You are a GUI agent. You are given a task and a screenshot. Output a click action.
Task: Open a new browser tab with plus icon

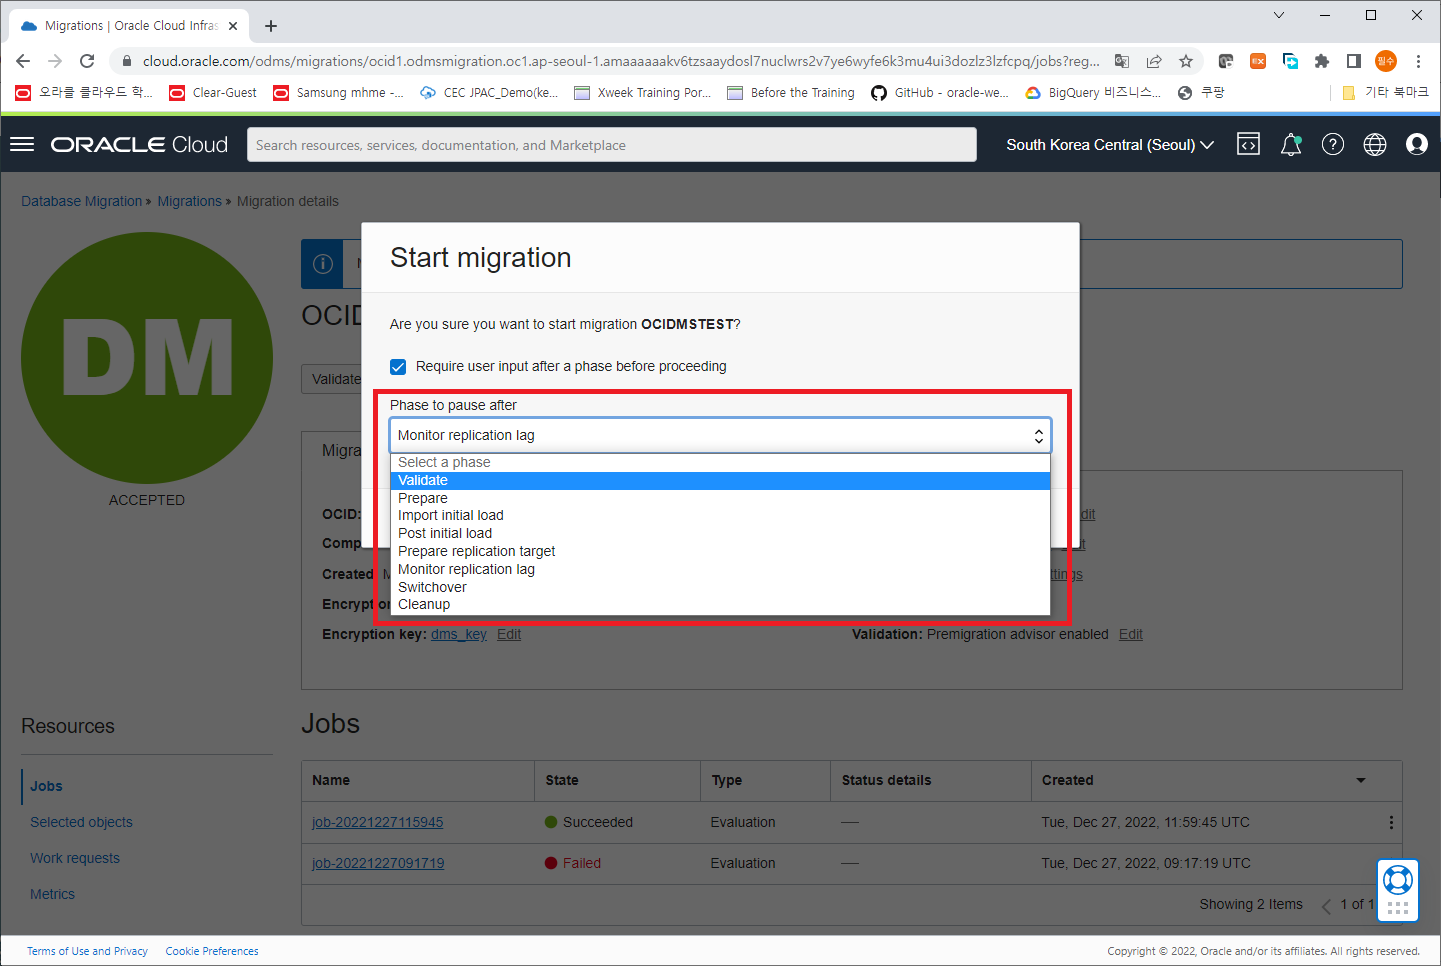tap(271, 26)
